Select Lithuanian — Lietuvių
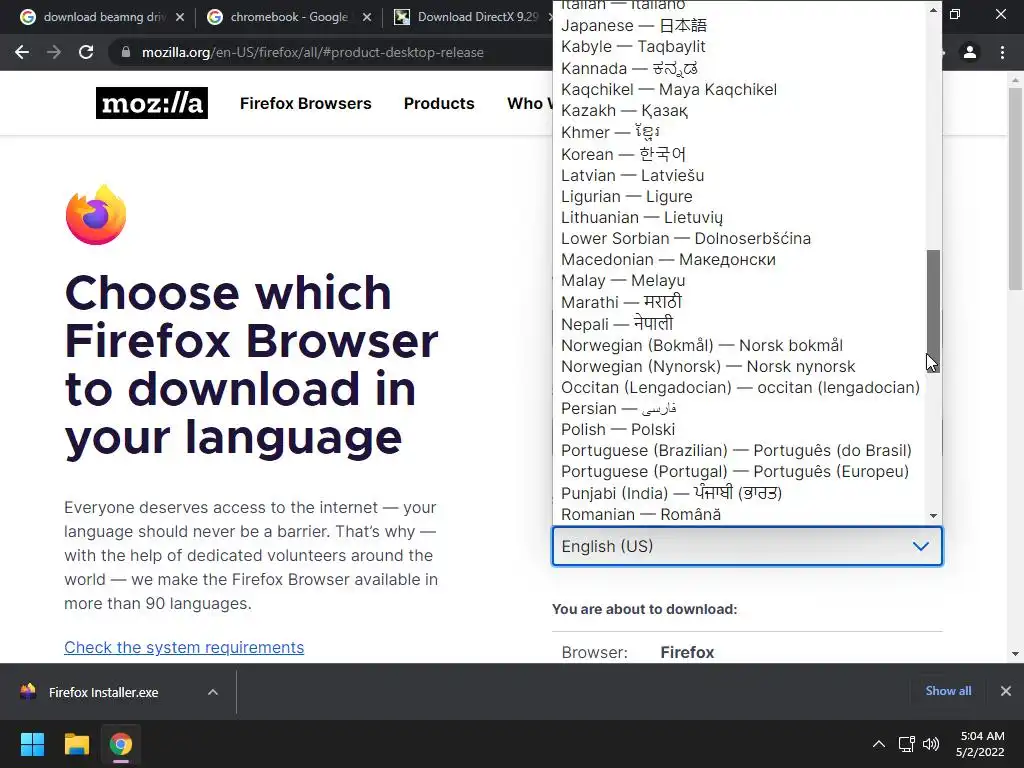The width and height of the screenshot is (1024, 768). coord(739,217)
